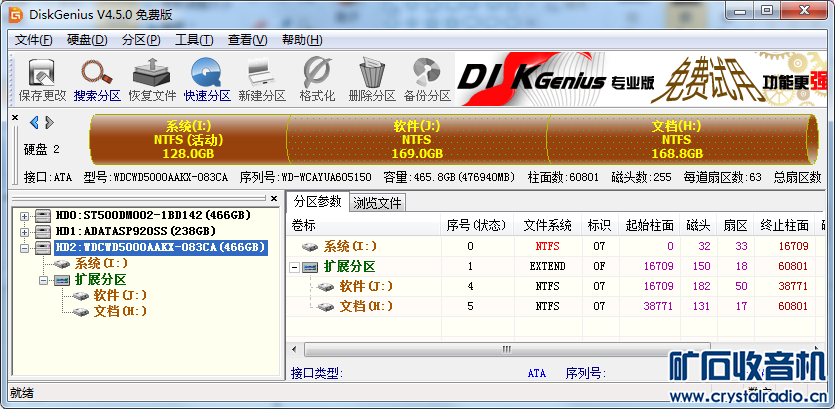This screenshot has height=409, width=835.
Task: Click the 文件系统 column header
Action: pyautogui.click(x=547, y=226)
